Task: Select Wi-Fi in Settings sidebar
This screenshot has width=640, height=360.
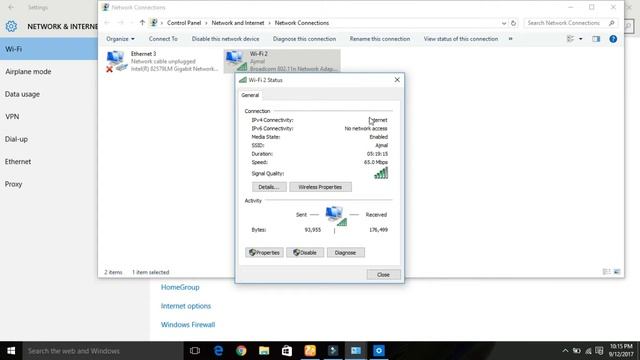Action: (x=49, y=49)
